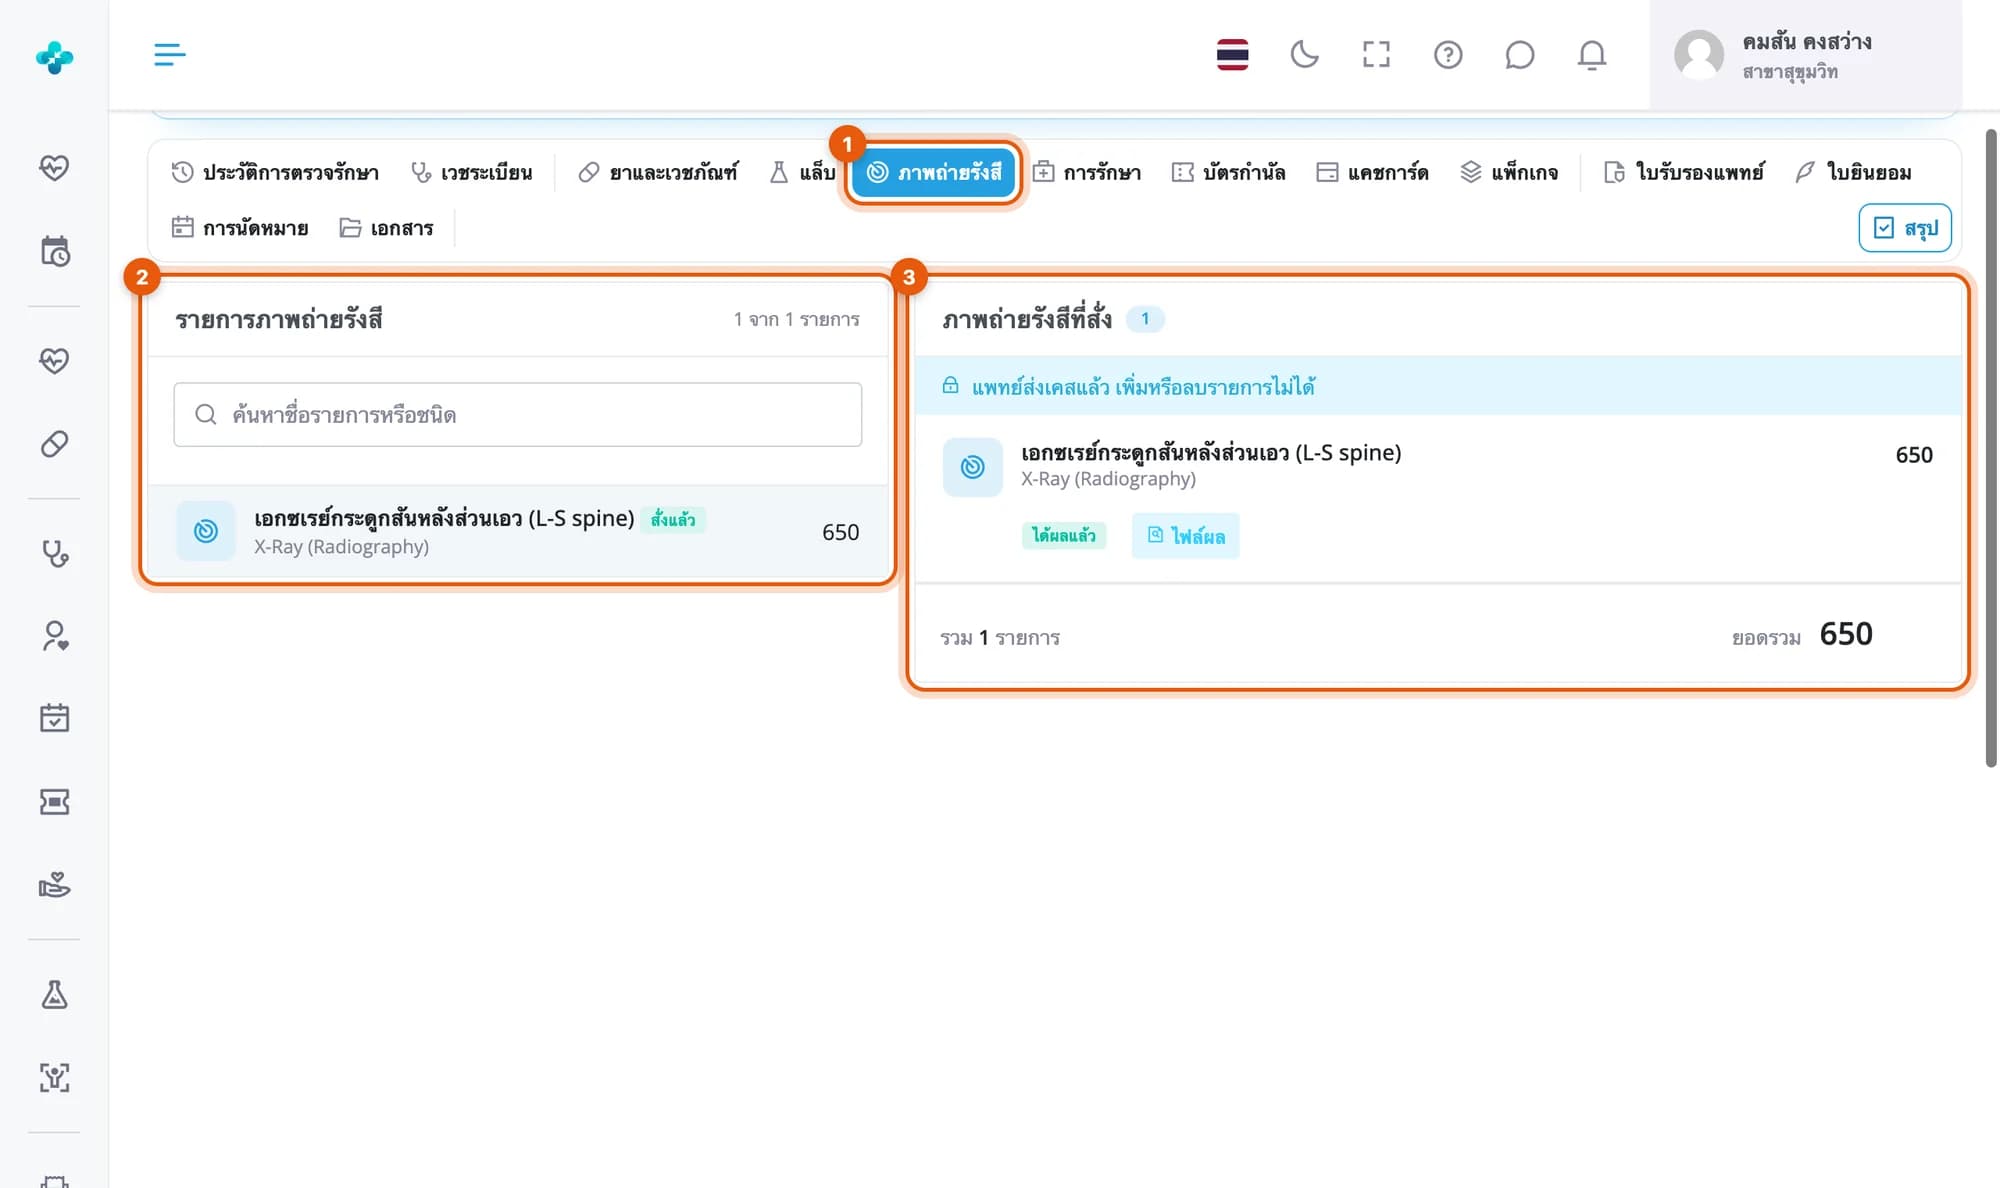Open the notifications bell
The image size is (2000, 1188).
1591,54
